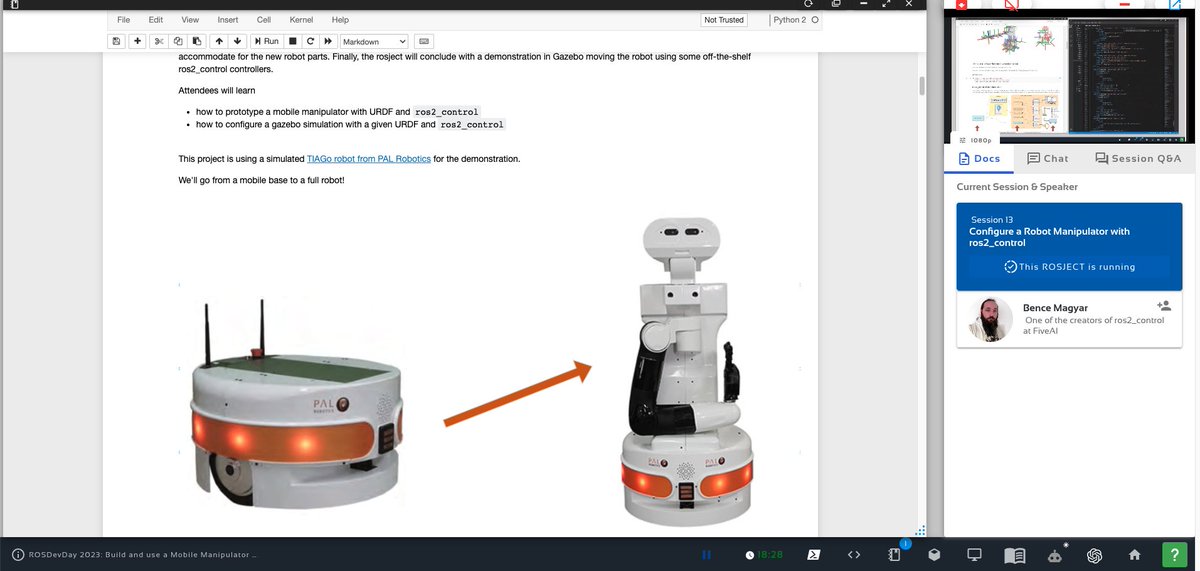Restart the kernel with the circular arrow icon

311,41
